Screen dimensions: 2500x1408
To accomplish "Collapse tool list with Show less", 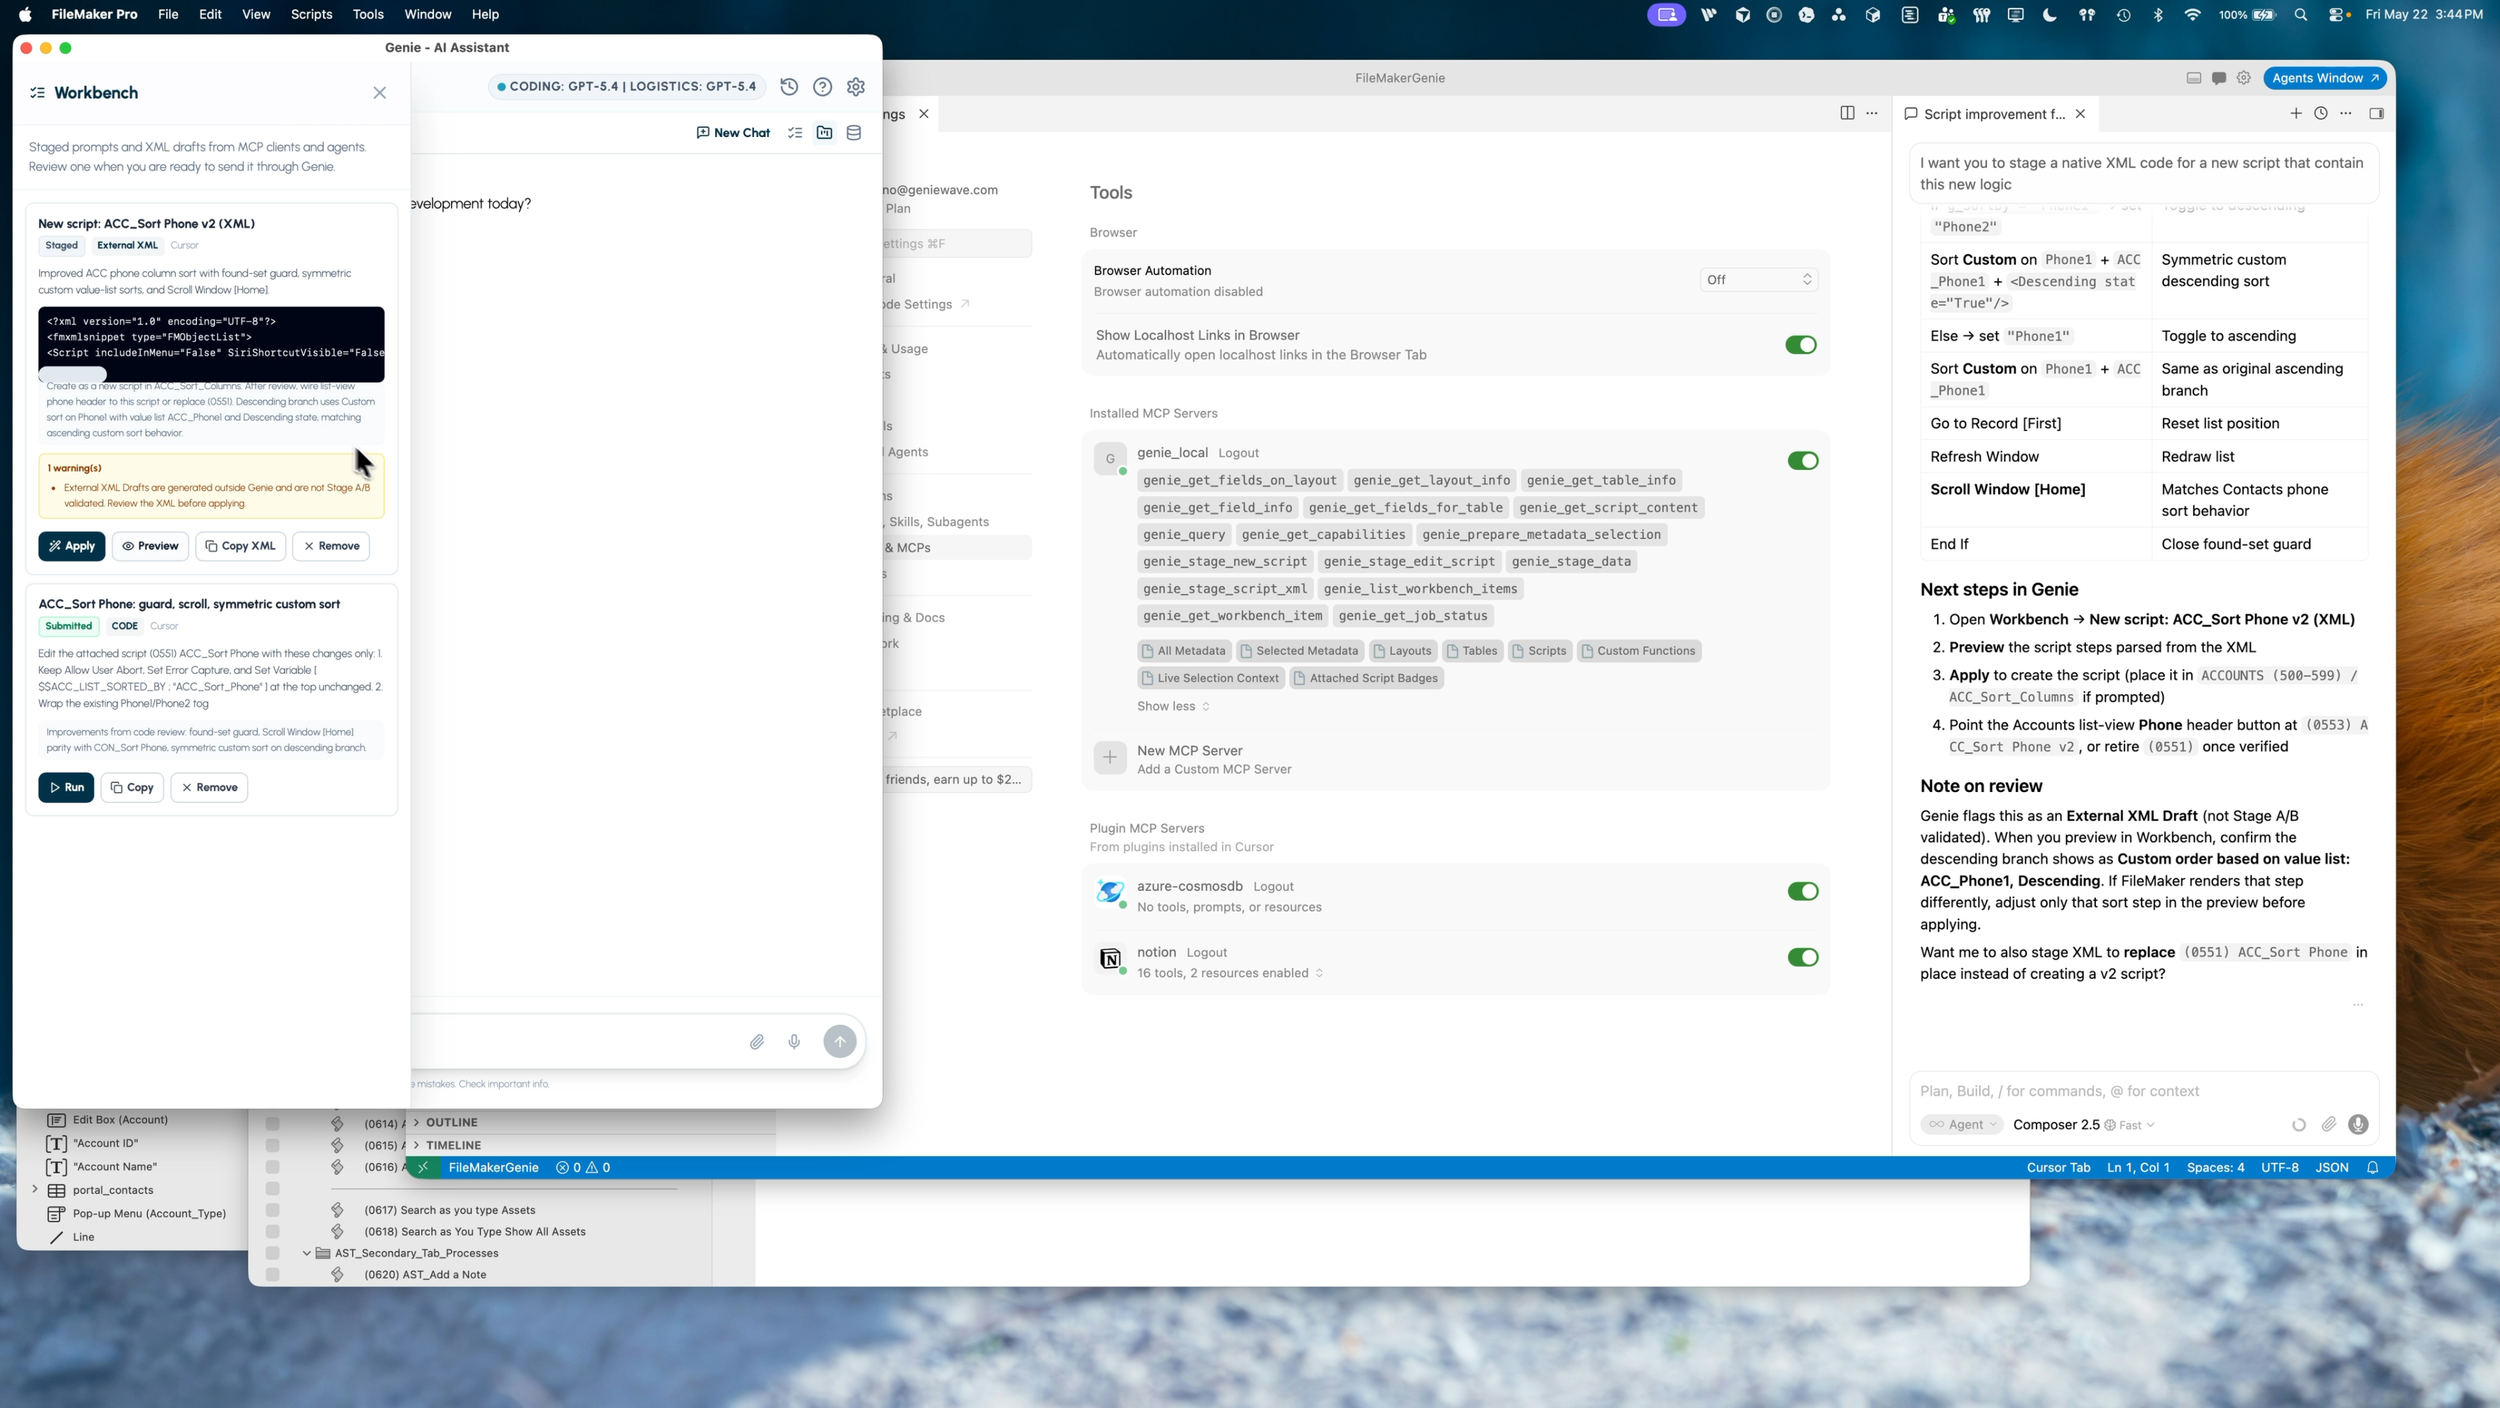I will [1173, 707].
